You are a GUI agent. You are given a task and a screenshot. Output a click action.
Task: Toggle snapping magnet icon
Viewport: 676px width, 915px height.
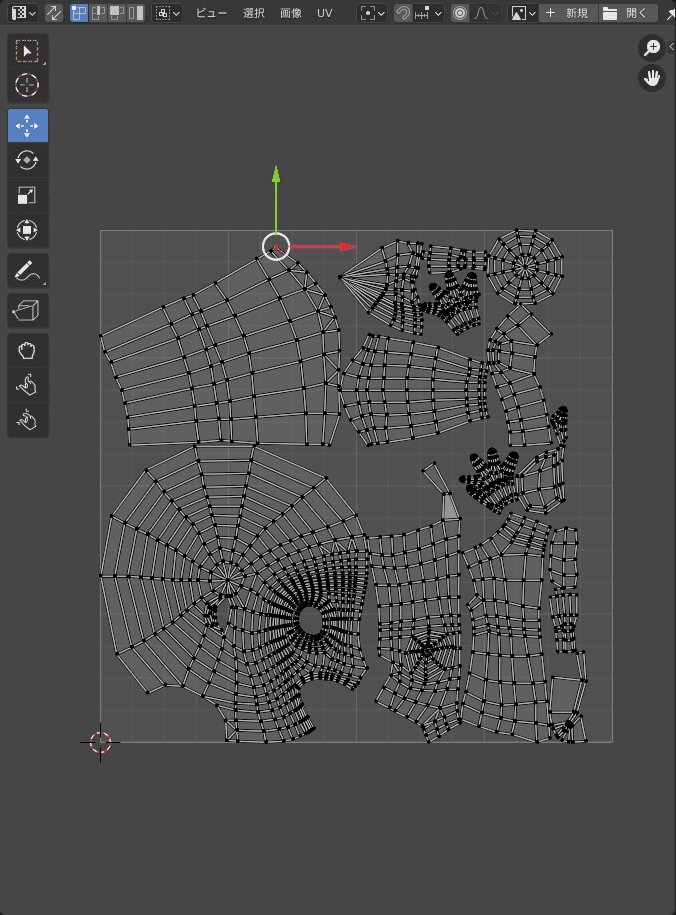(x=402, y=13)
